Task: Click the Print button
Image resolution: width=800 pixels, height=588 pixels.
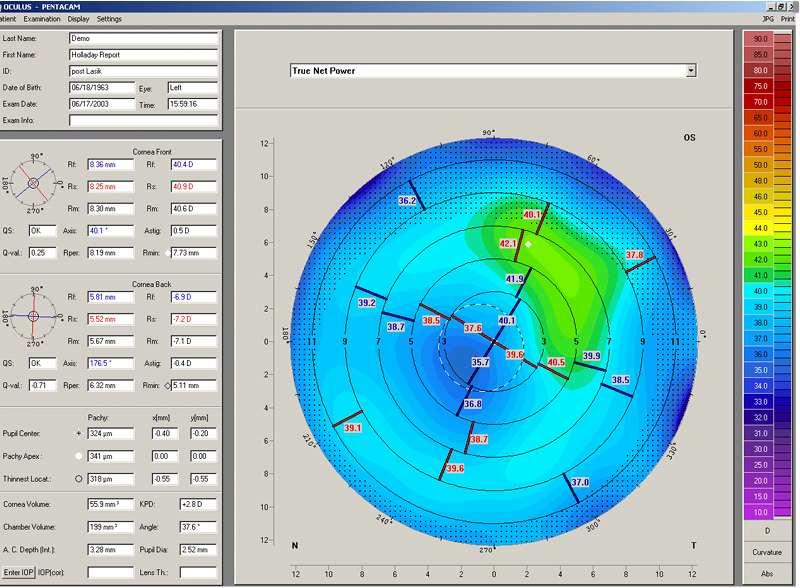Action: (x=787, y=19)
